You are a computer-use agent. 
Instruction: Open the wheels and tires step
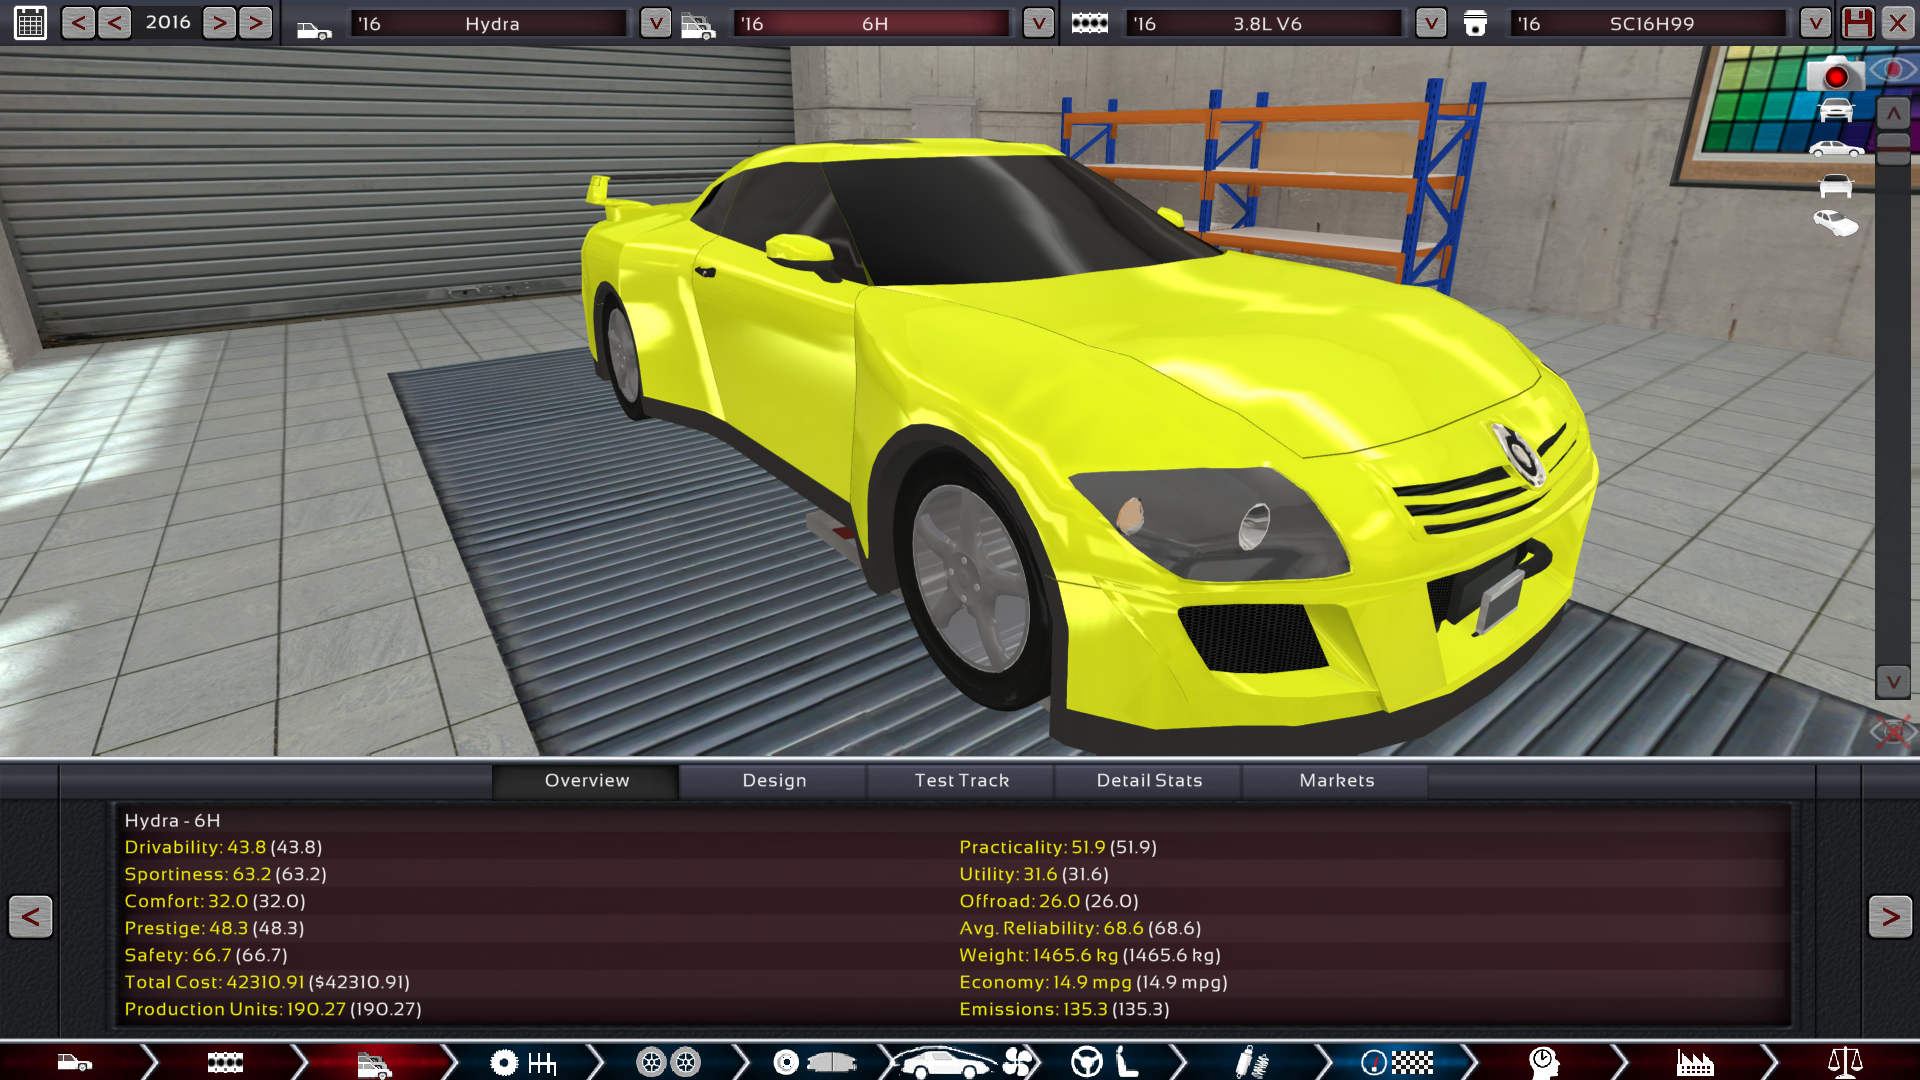[x=669, y=1062]
